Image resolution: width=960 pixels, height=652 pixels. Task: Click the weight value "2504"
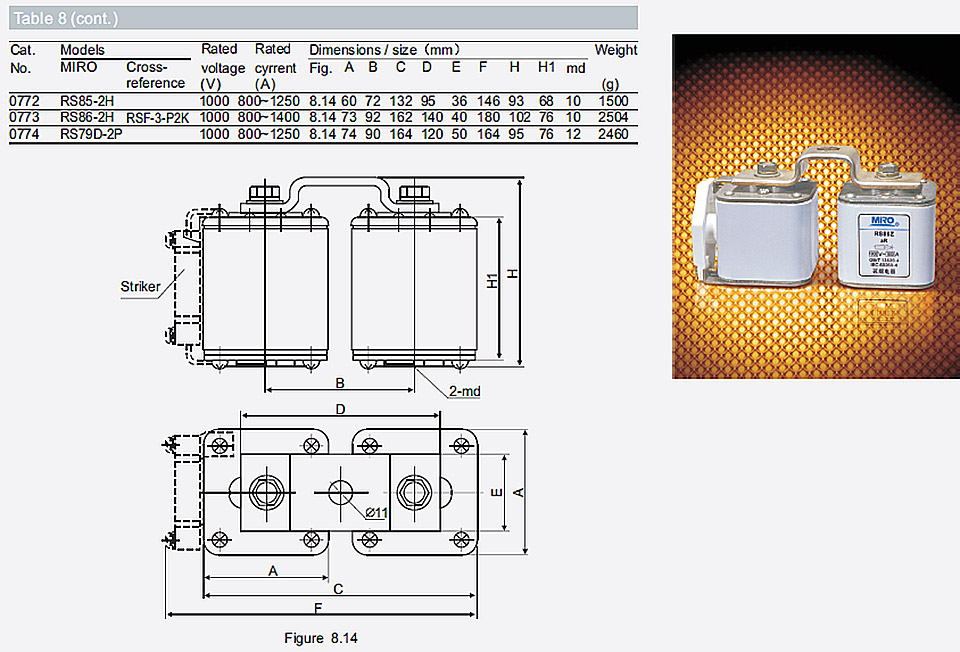tap(613, 118)
